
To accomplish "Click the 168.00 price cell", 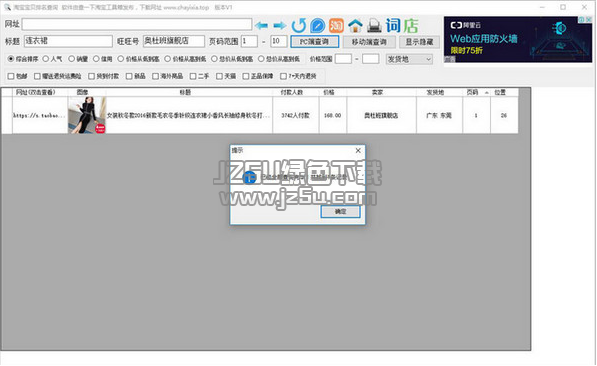I will (332, 115).
